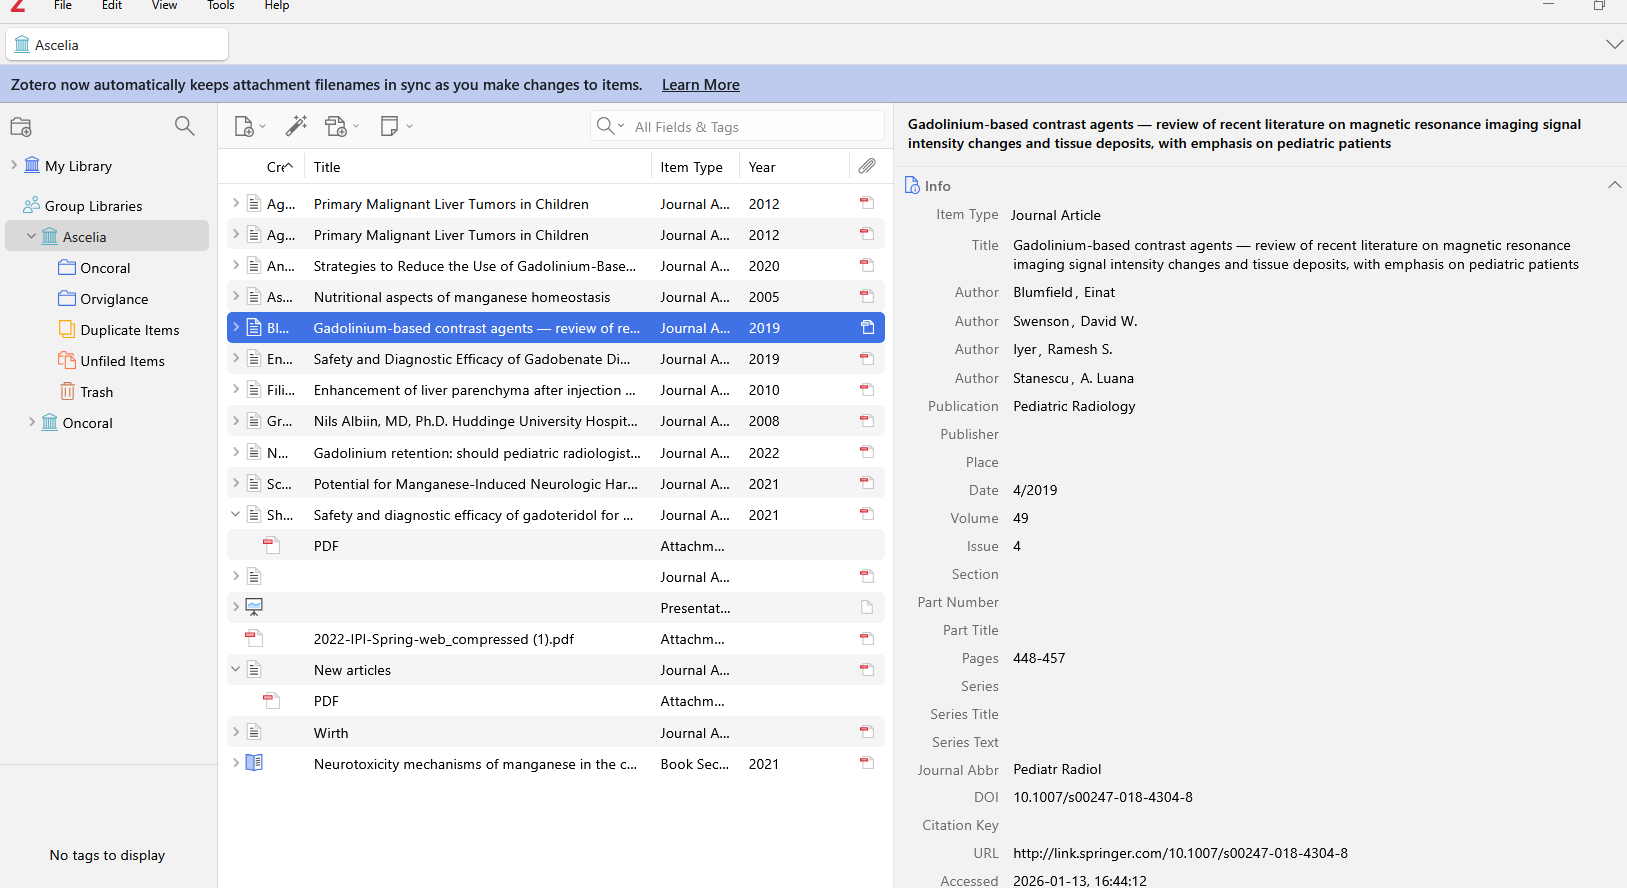
Task: Click author field Stanescu, A. Luana
Action: click(1073, 378)
